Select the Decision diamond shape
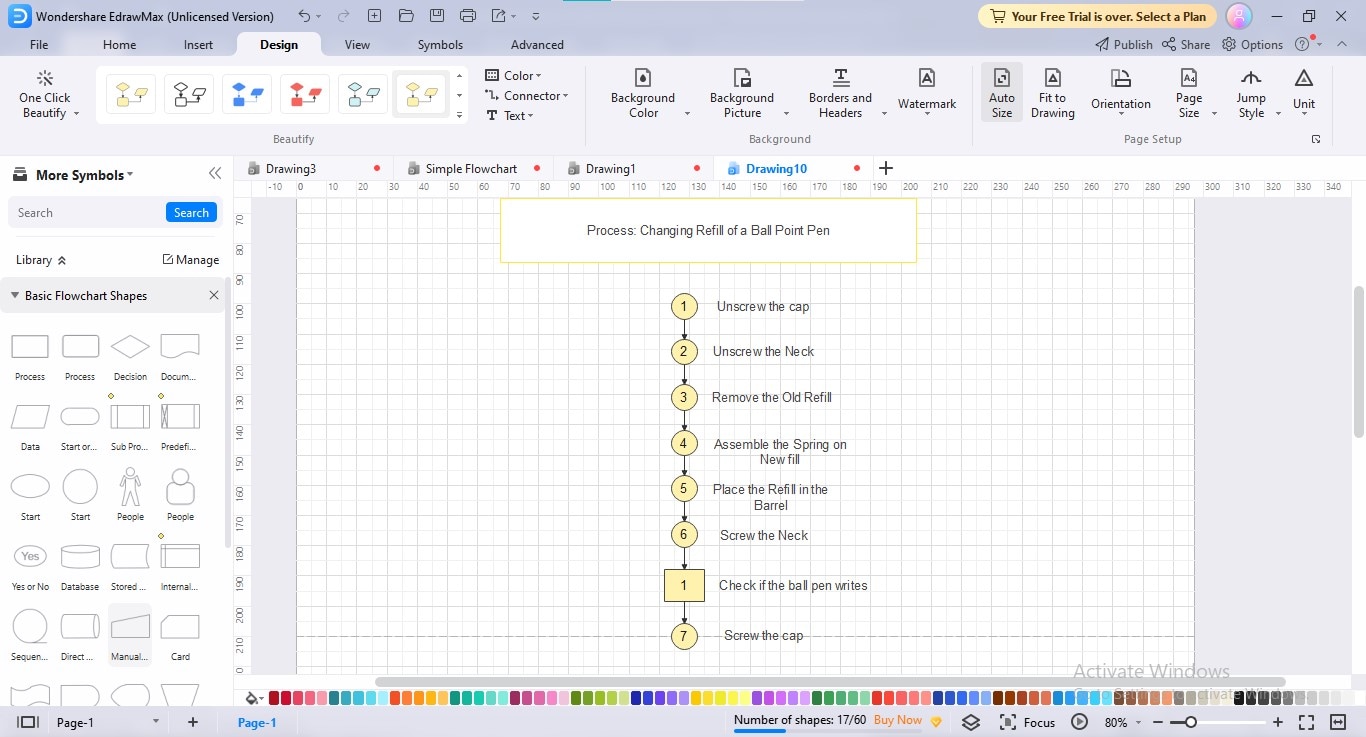 [x=130, y=347]
